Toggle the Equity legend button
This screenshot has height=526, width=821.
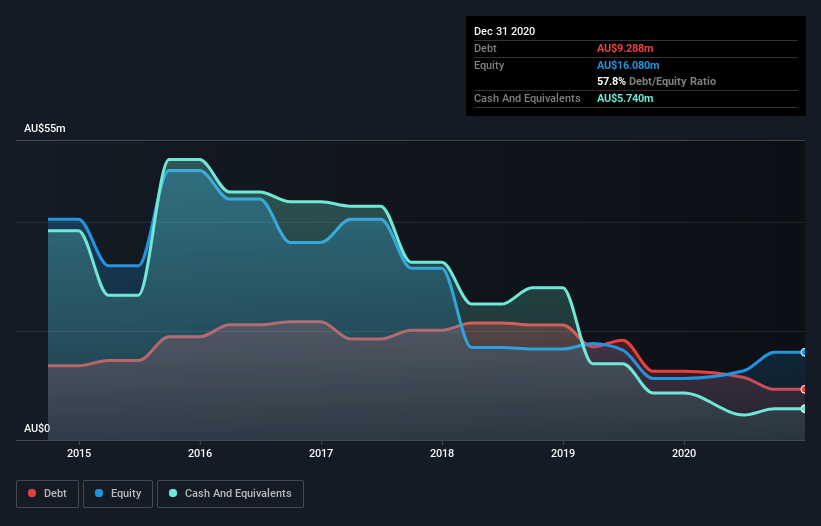coord(118,494)
